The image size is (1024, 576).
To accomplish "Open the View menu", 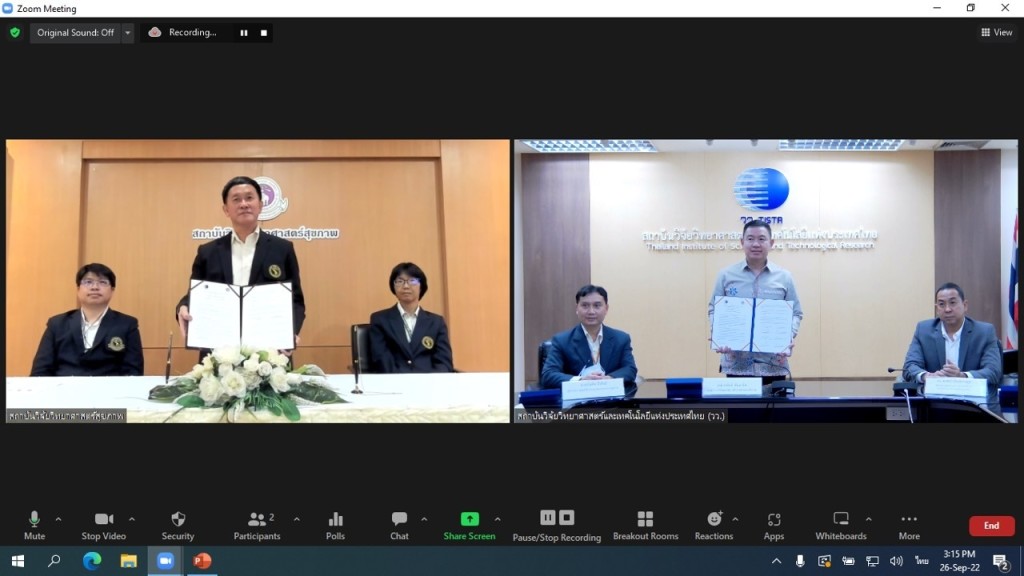I will click(x=996, y=32).
